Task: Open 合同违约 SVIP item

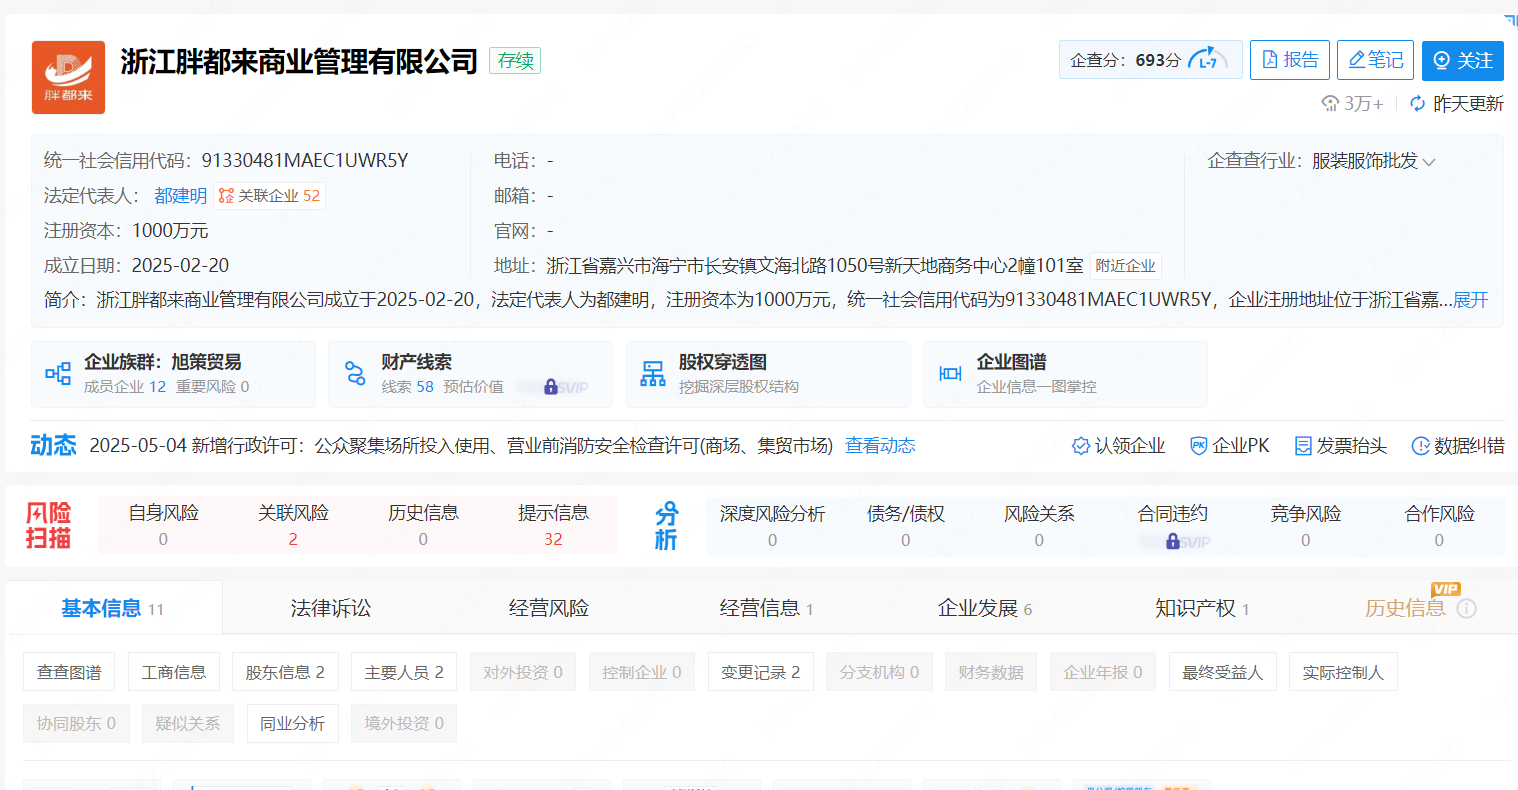Action: (1173, 526)
